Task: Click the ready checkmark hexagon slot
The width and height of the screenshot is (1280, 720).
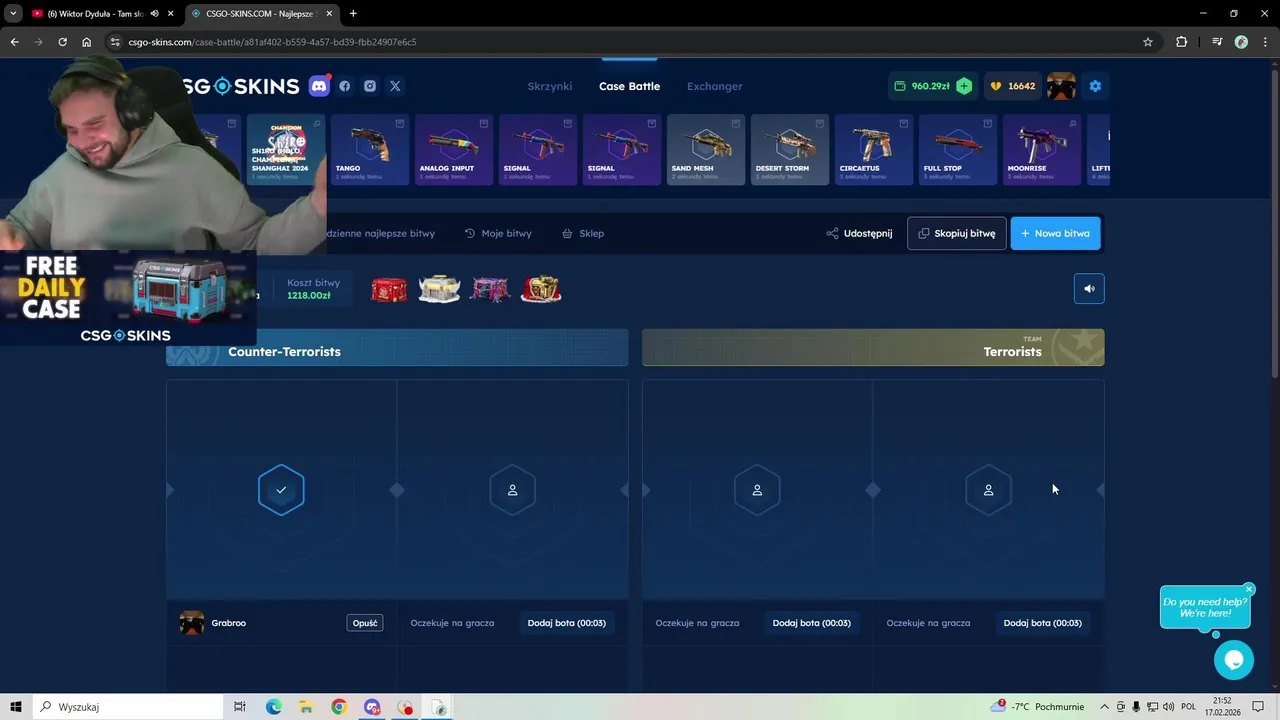Action: pos(281,490)
